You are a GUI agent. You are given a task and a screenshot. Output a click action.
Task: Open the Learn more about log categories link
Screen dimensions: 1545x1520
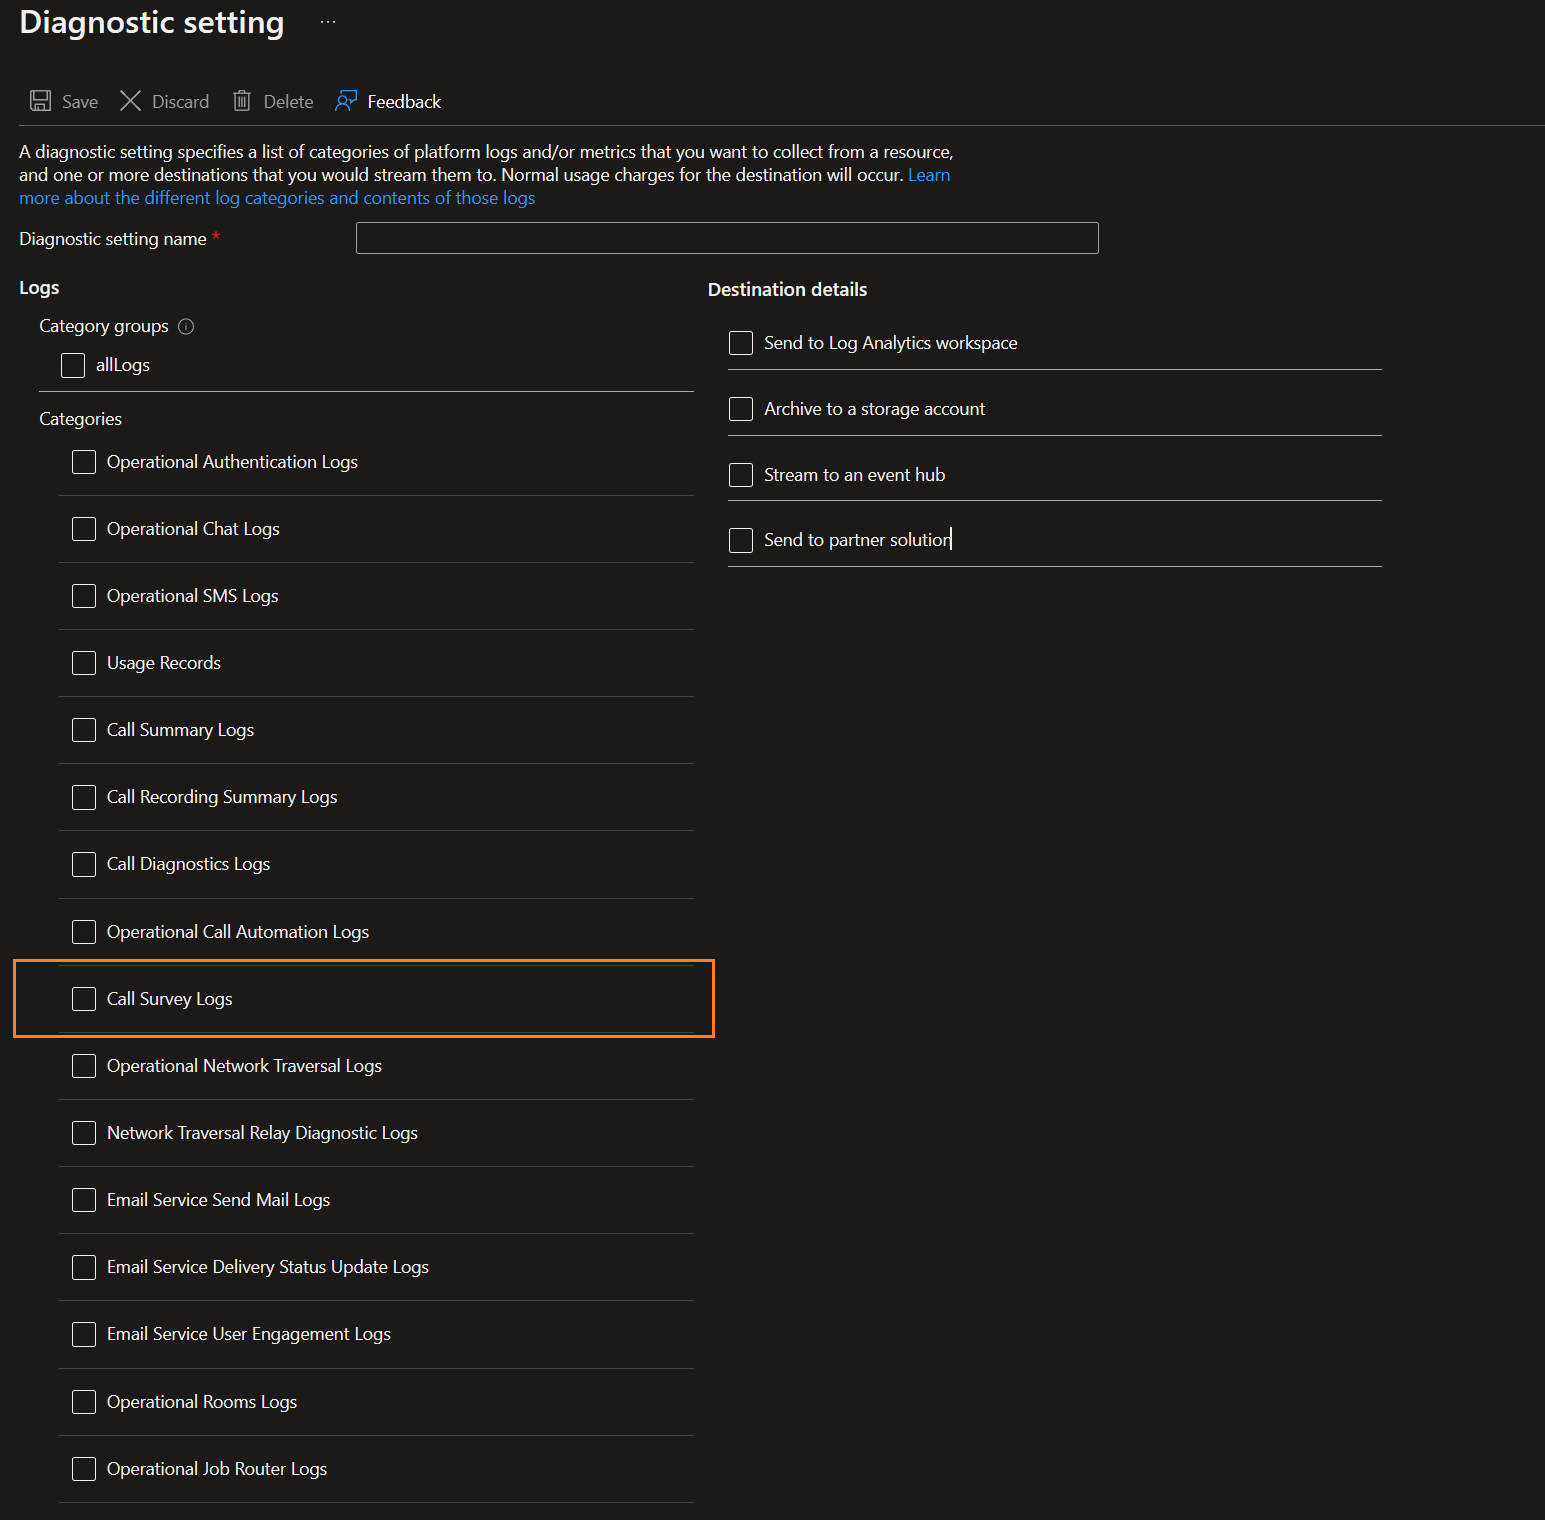coord(277,198)
